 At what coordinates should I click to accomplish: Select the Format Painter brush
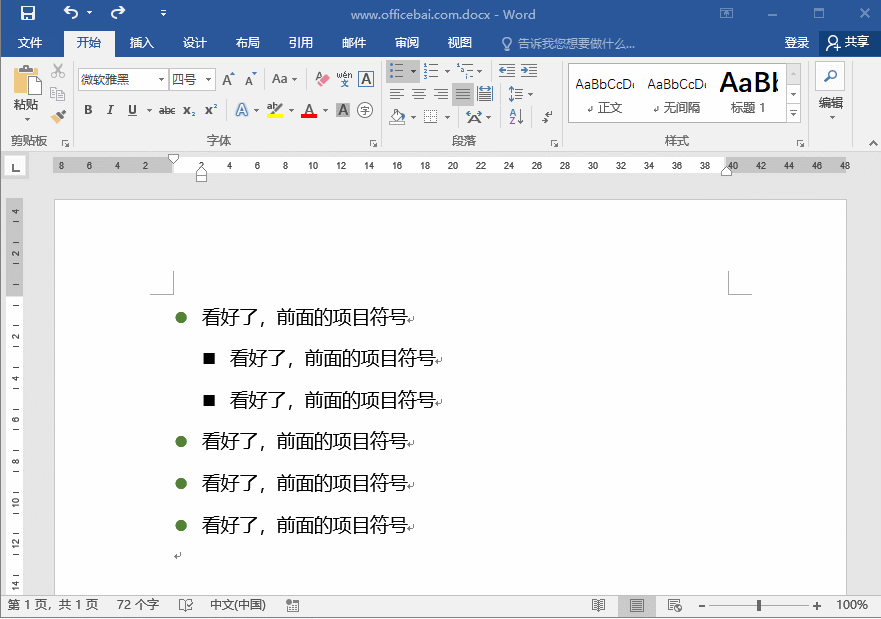coord(57,116)
